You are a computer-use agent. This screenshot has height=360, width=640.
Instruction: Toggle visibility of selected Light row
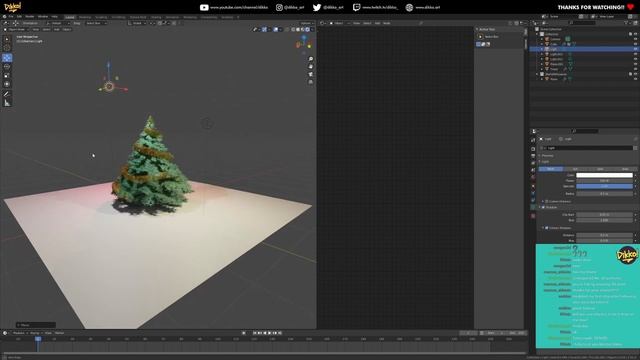(x=635, y=49)
